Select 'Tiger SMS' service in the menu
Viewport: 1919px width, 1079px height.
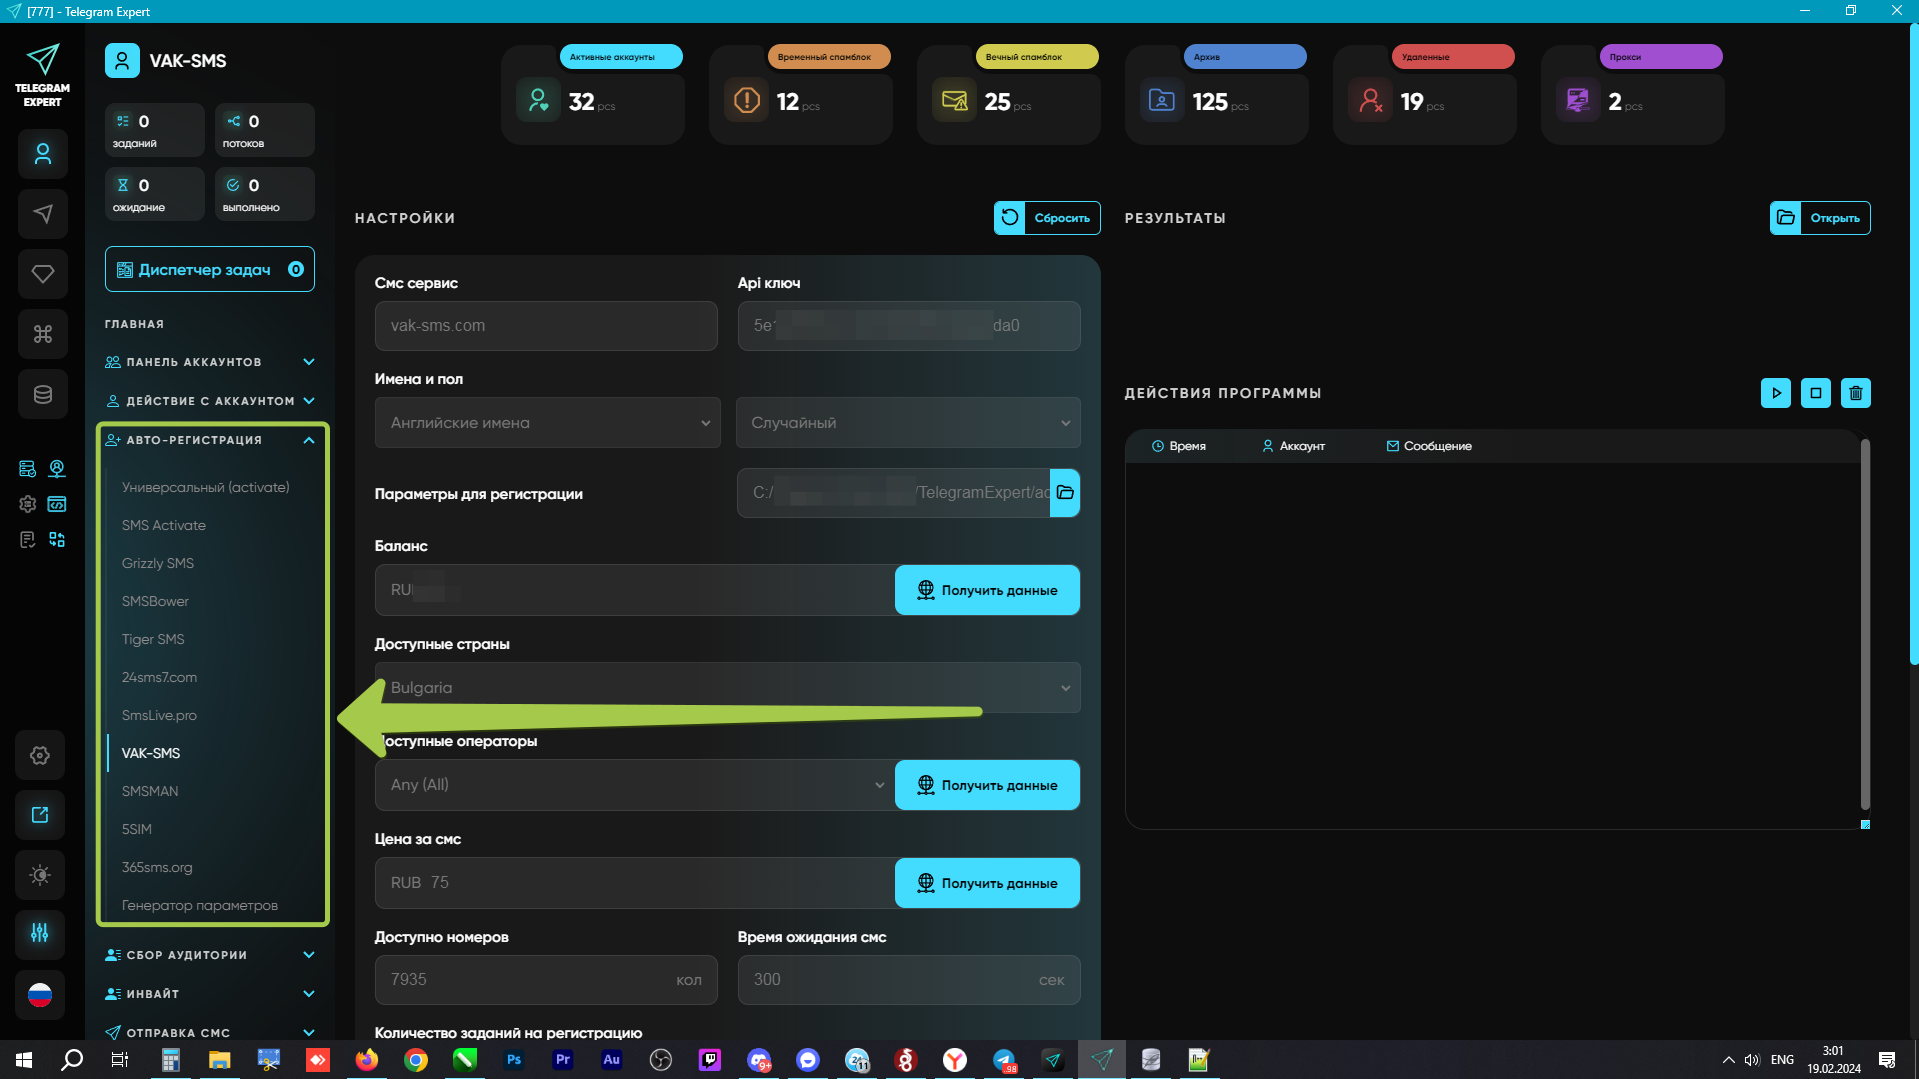pos(153,639)
